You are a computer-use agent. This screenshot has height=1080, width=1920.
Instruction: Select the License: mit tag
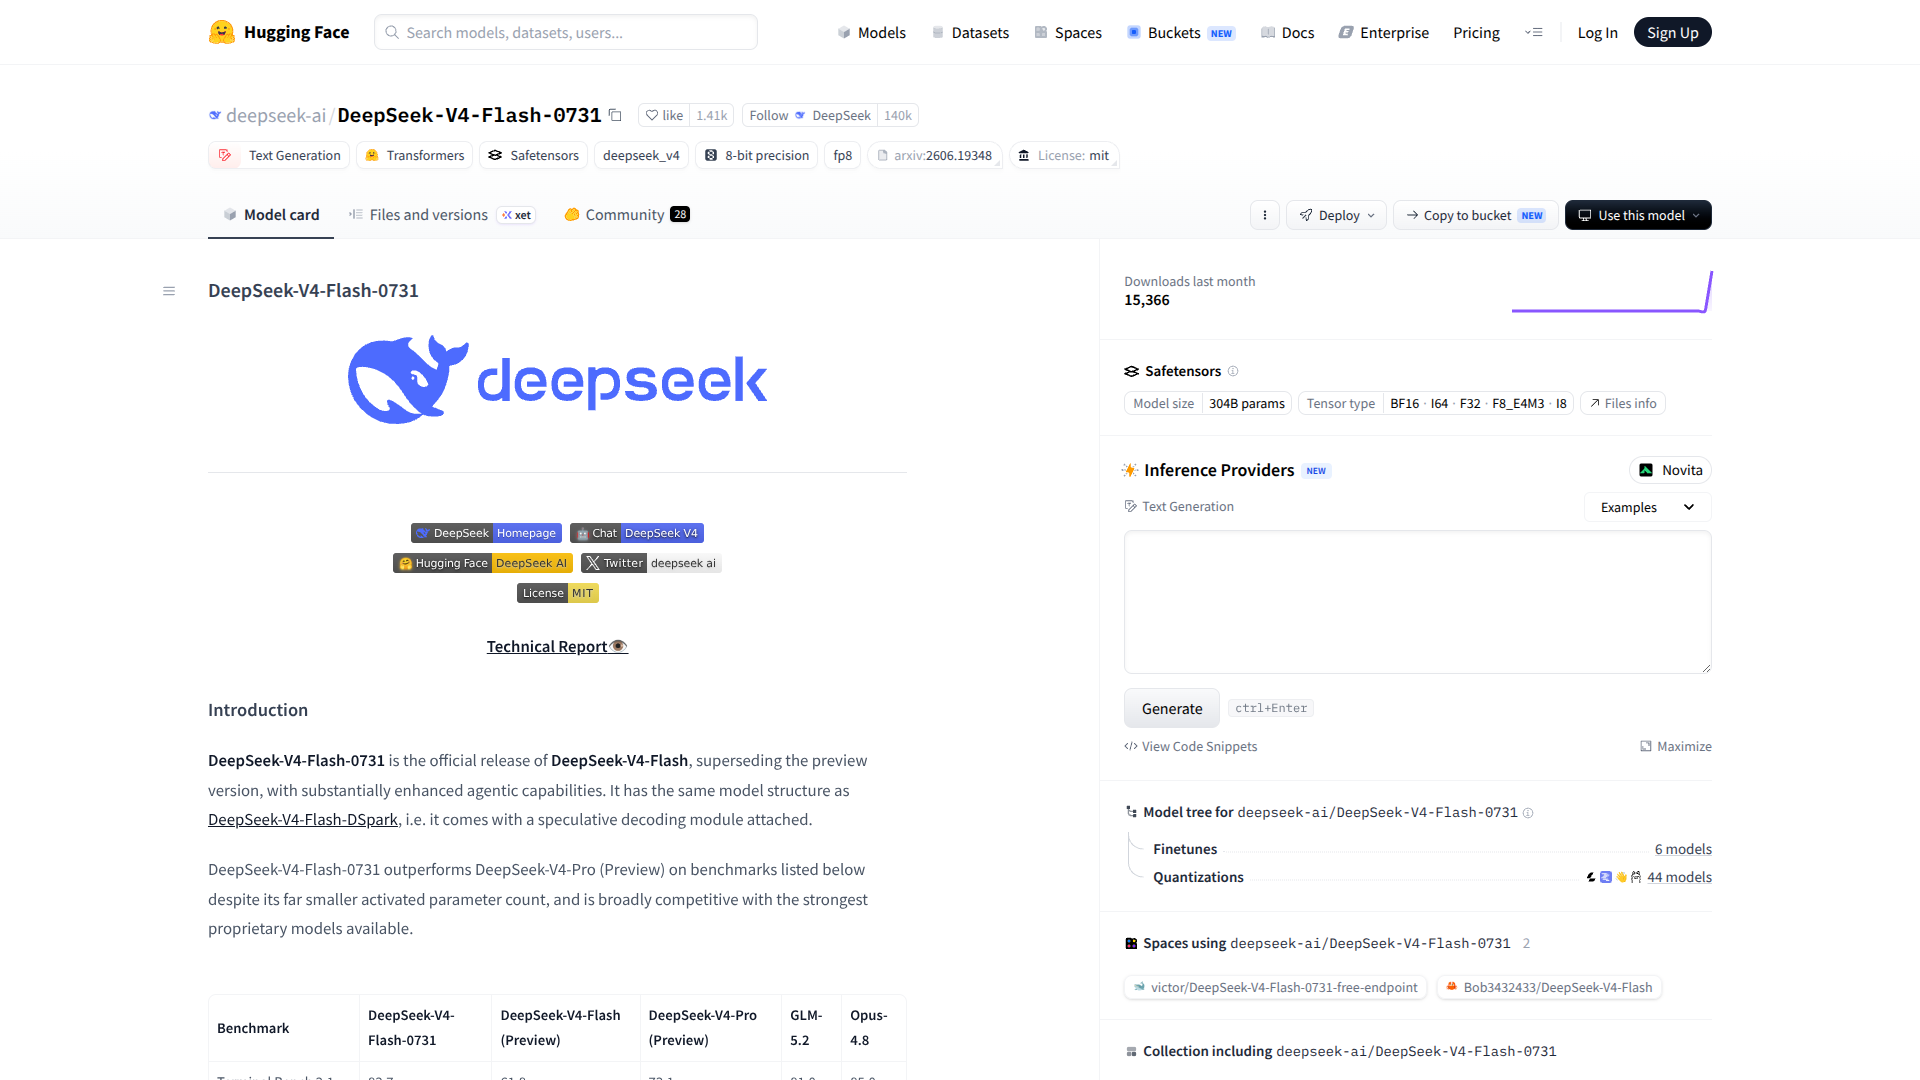coord(1064,155)
